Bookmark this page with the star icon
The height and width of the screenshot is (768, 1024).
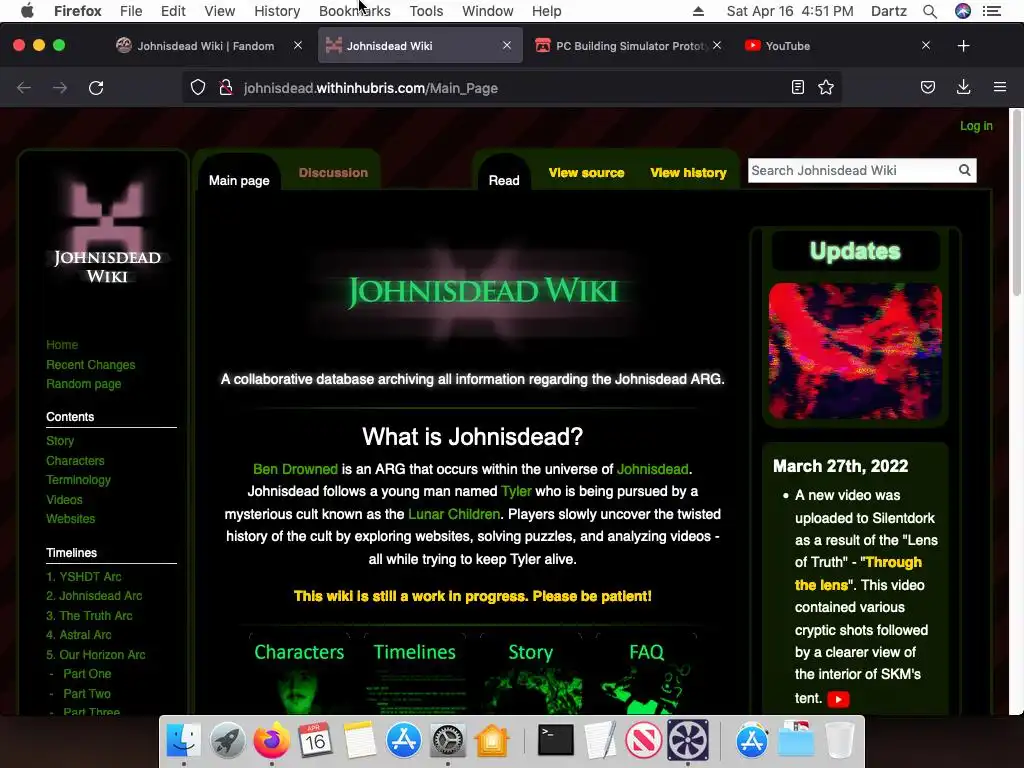[826, 88]
